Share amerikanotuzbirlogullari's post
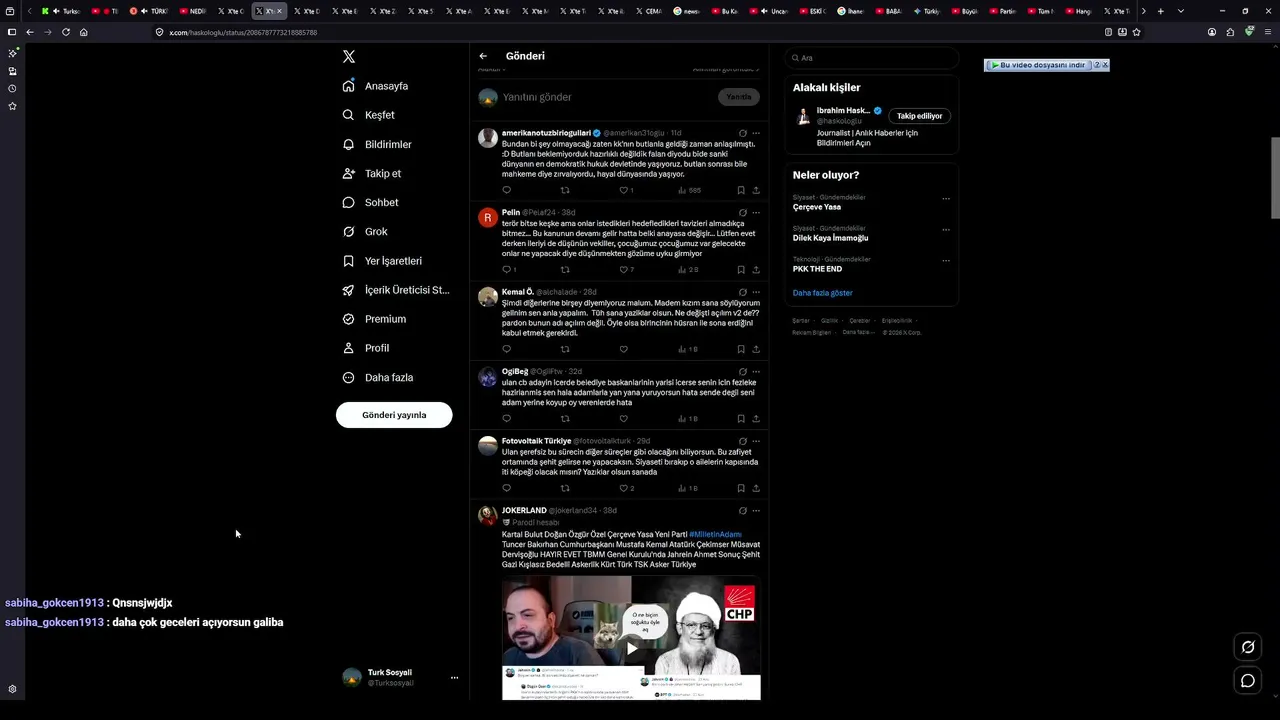Image resolution: width=1280 pixels, height=720 pixels. (x=756, y=190)
